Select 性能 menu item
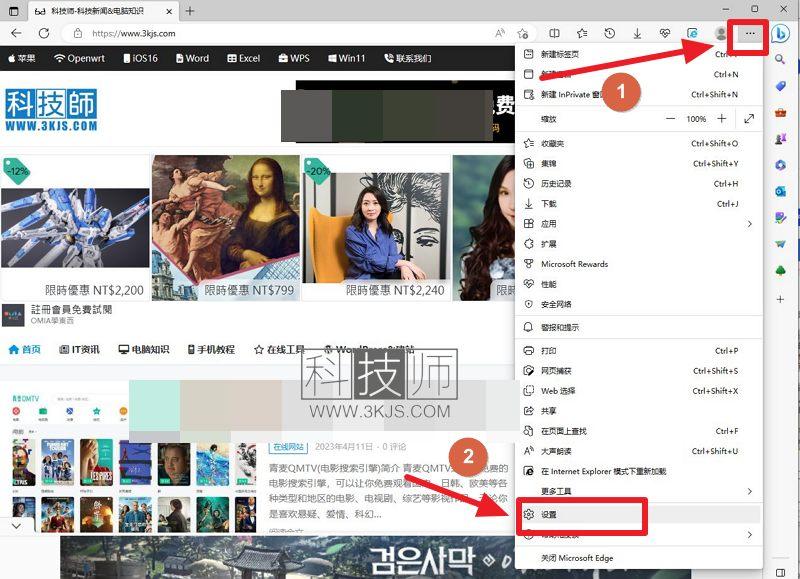This screenshot has width=800, height=579. coord(638,284)
